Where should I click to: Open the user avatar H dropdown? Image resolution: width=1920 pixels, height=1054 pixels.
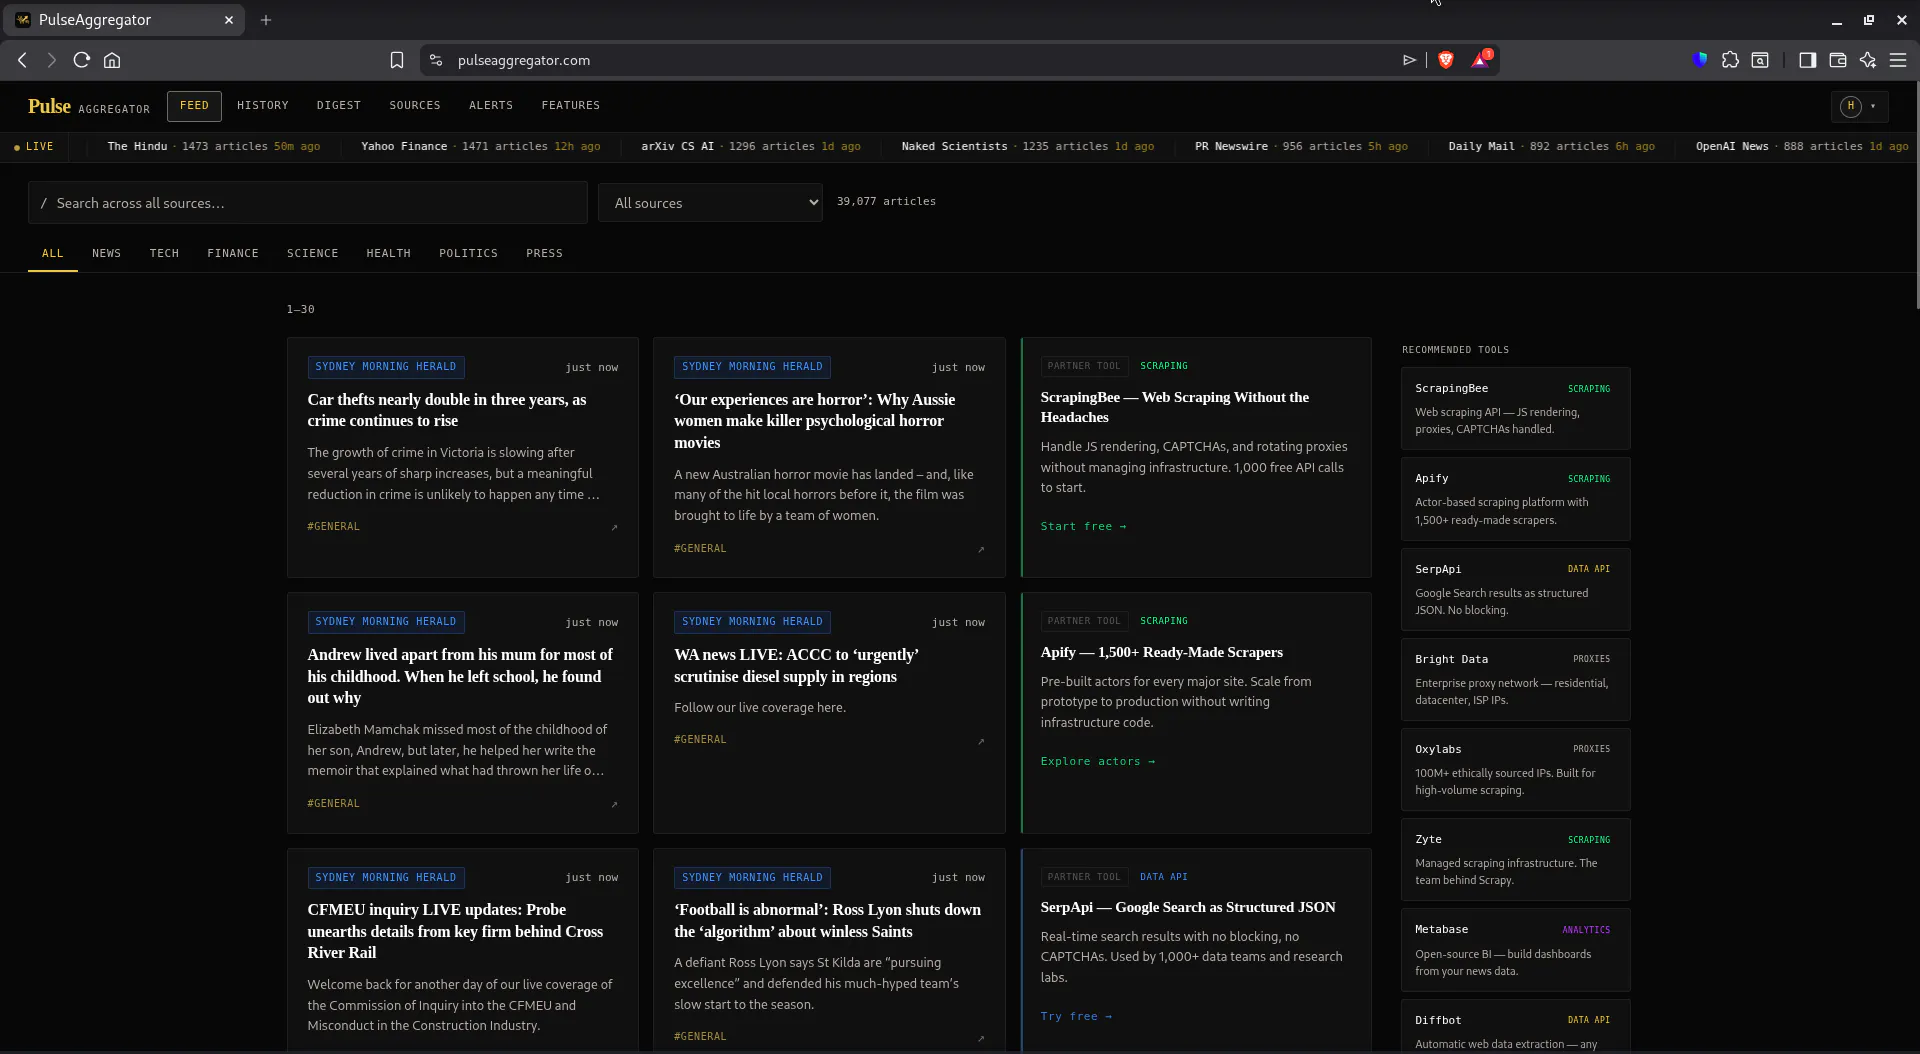pyautogui.click(x=1858, y=106)
